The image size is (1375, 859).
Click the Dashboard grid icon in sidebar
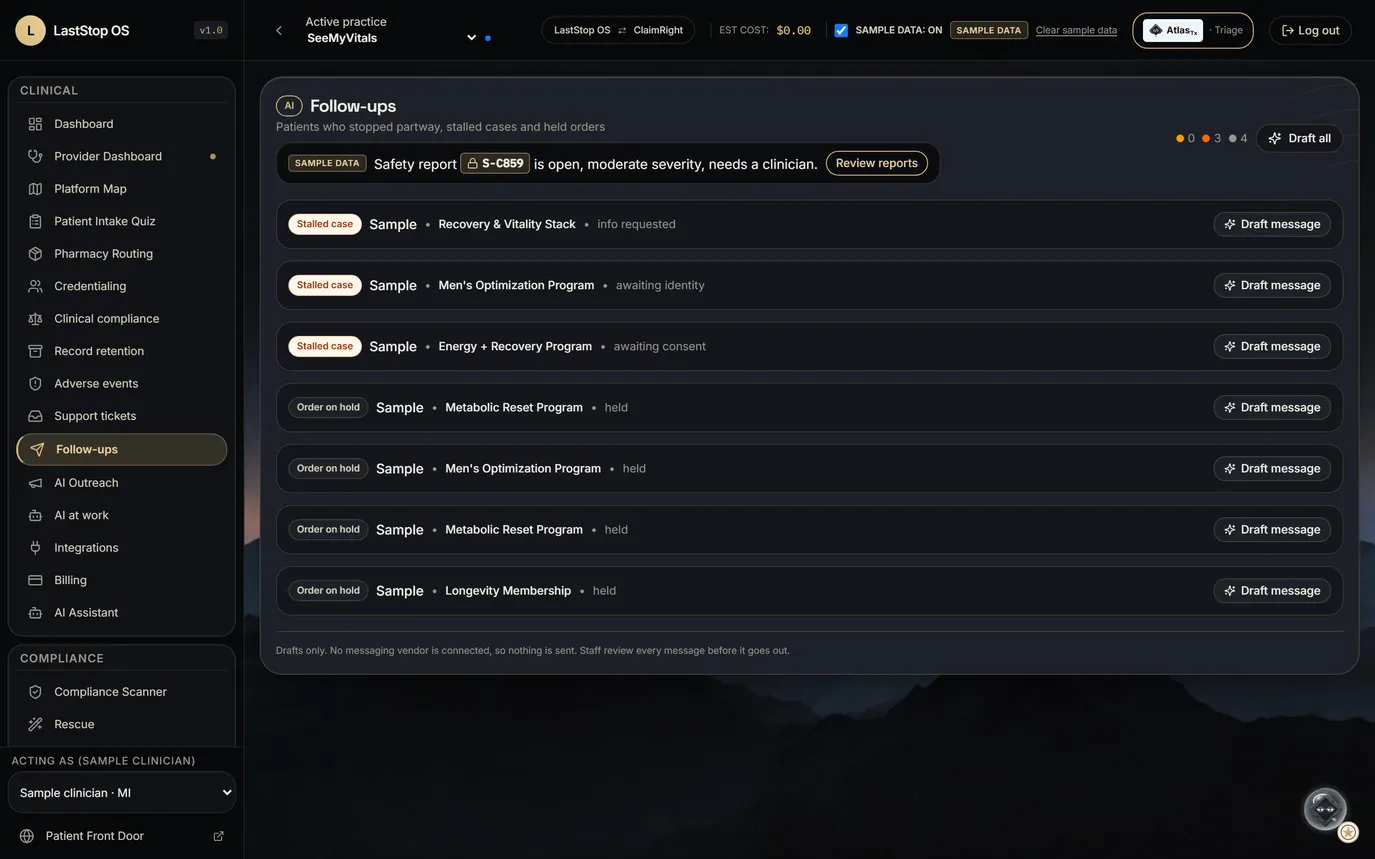coord(35,124)
